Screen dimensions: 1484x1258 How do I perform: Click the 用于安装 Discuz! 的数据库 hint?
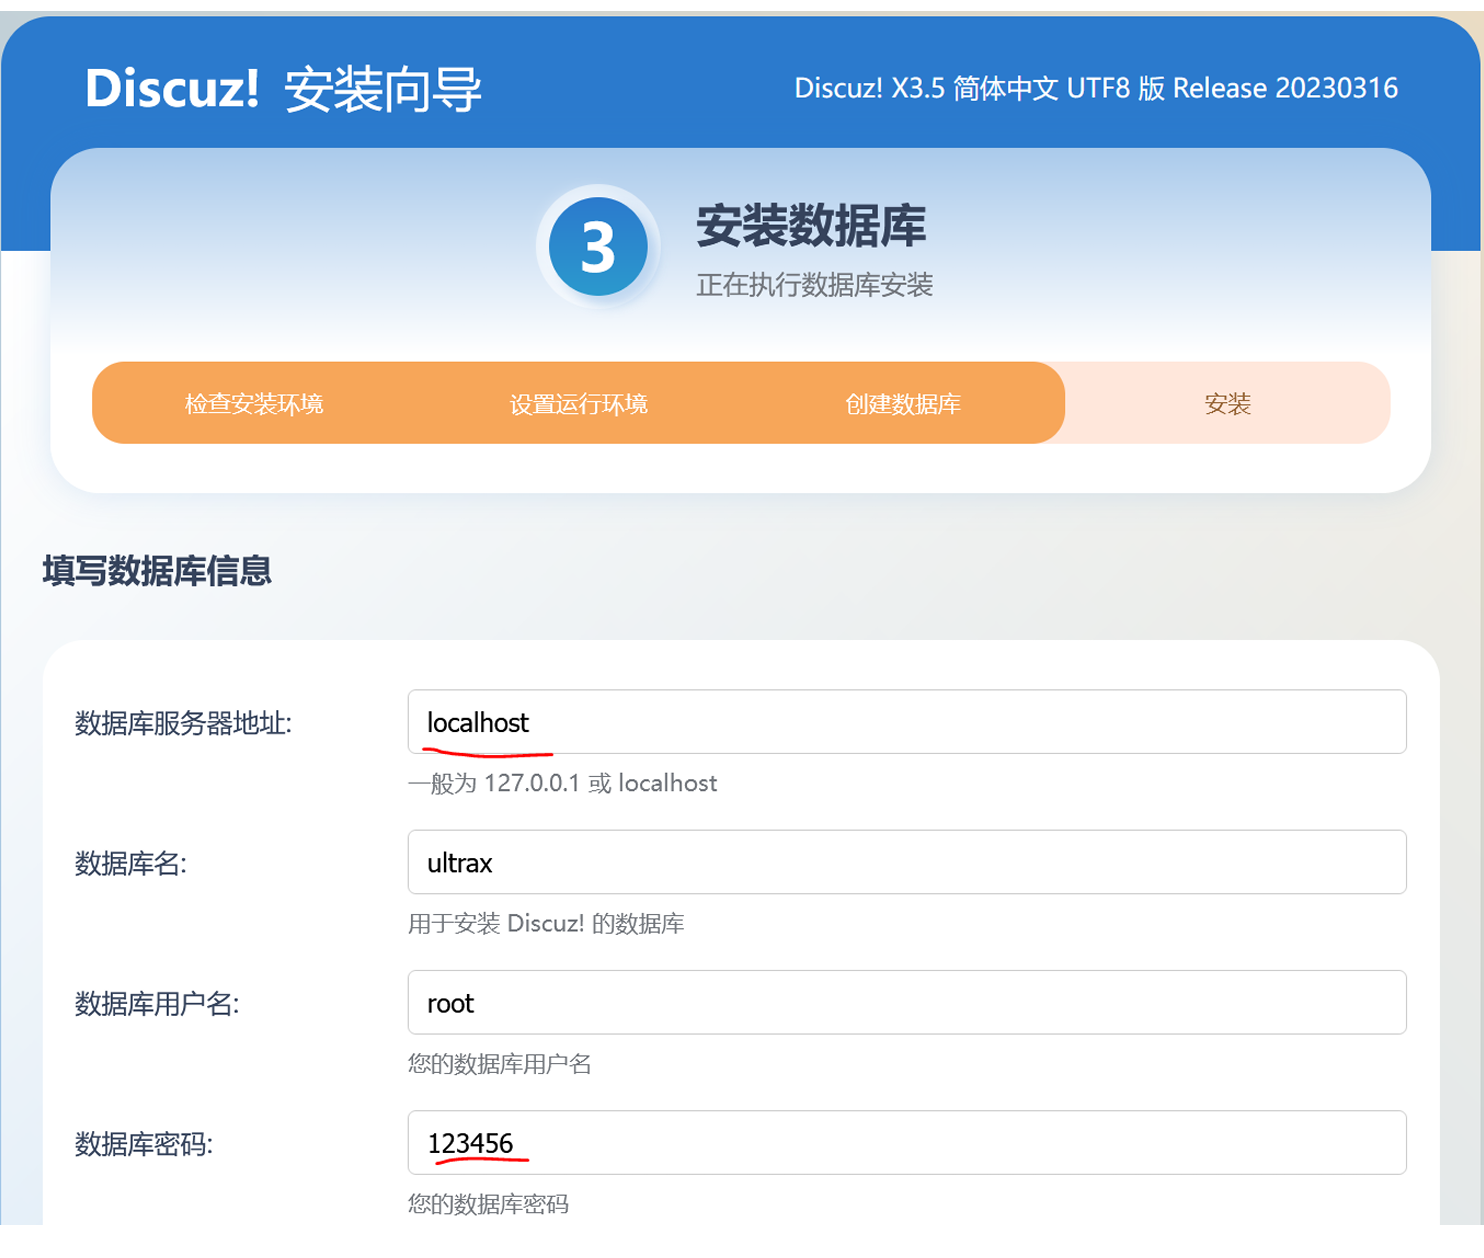pyautogui.click(x=548, y=924)
